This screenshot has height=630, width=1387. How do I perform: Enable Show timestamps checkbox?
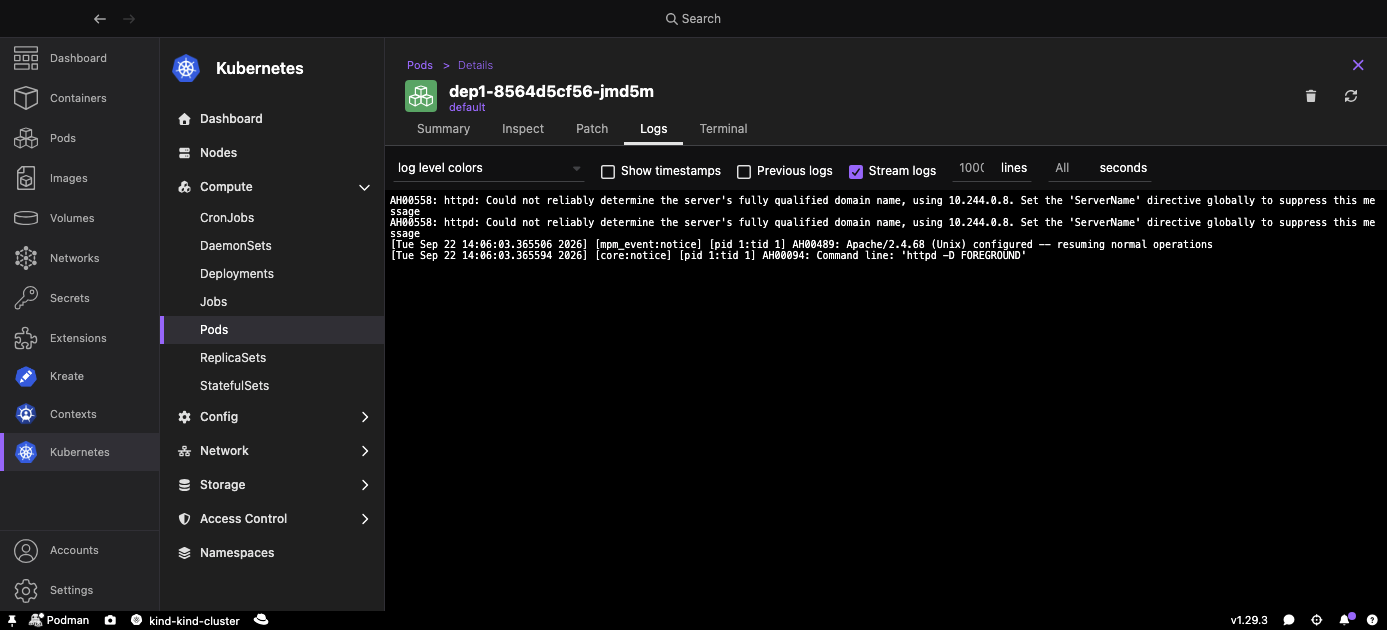pos(607,171)
